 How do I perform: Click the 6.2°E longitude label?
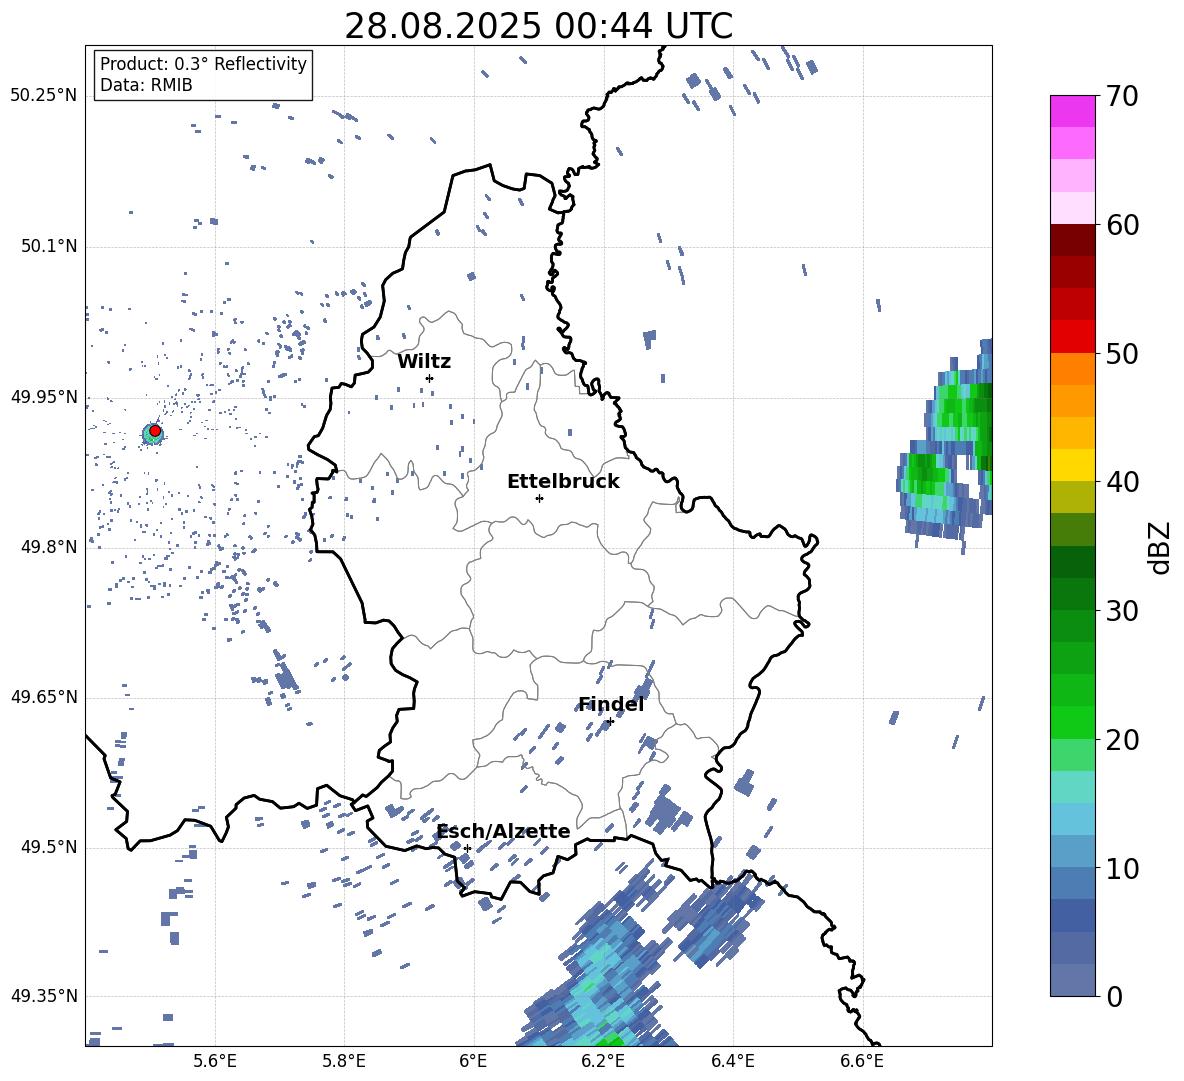point(603,1061)
